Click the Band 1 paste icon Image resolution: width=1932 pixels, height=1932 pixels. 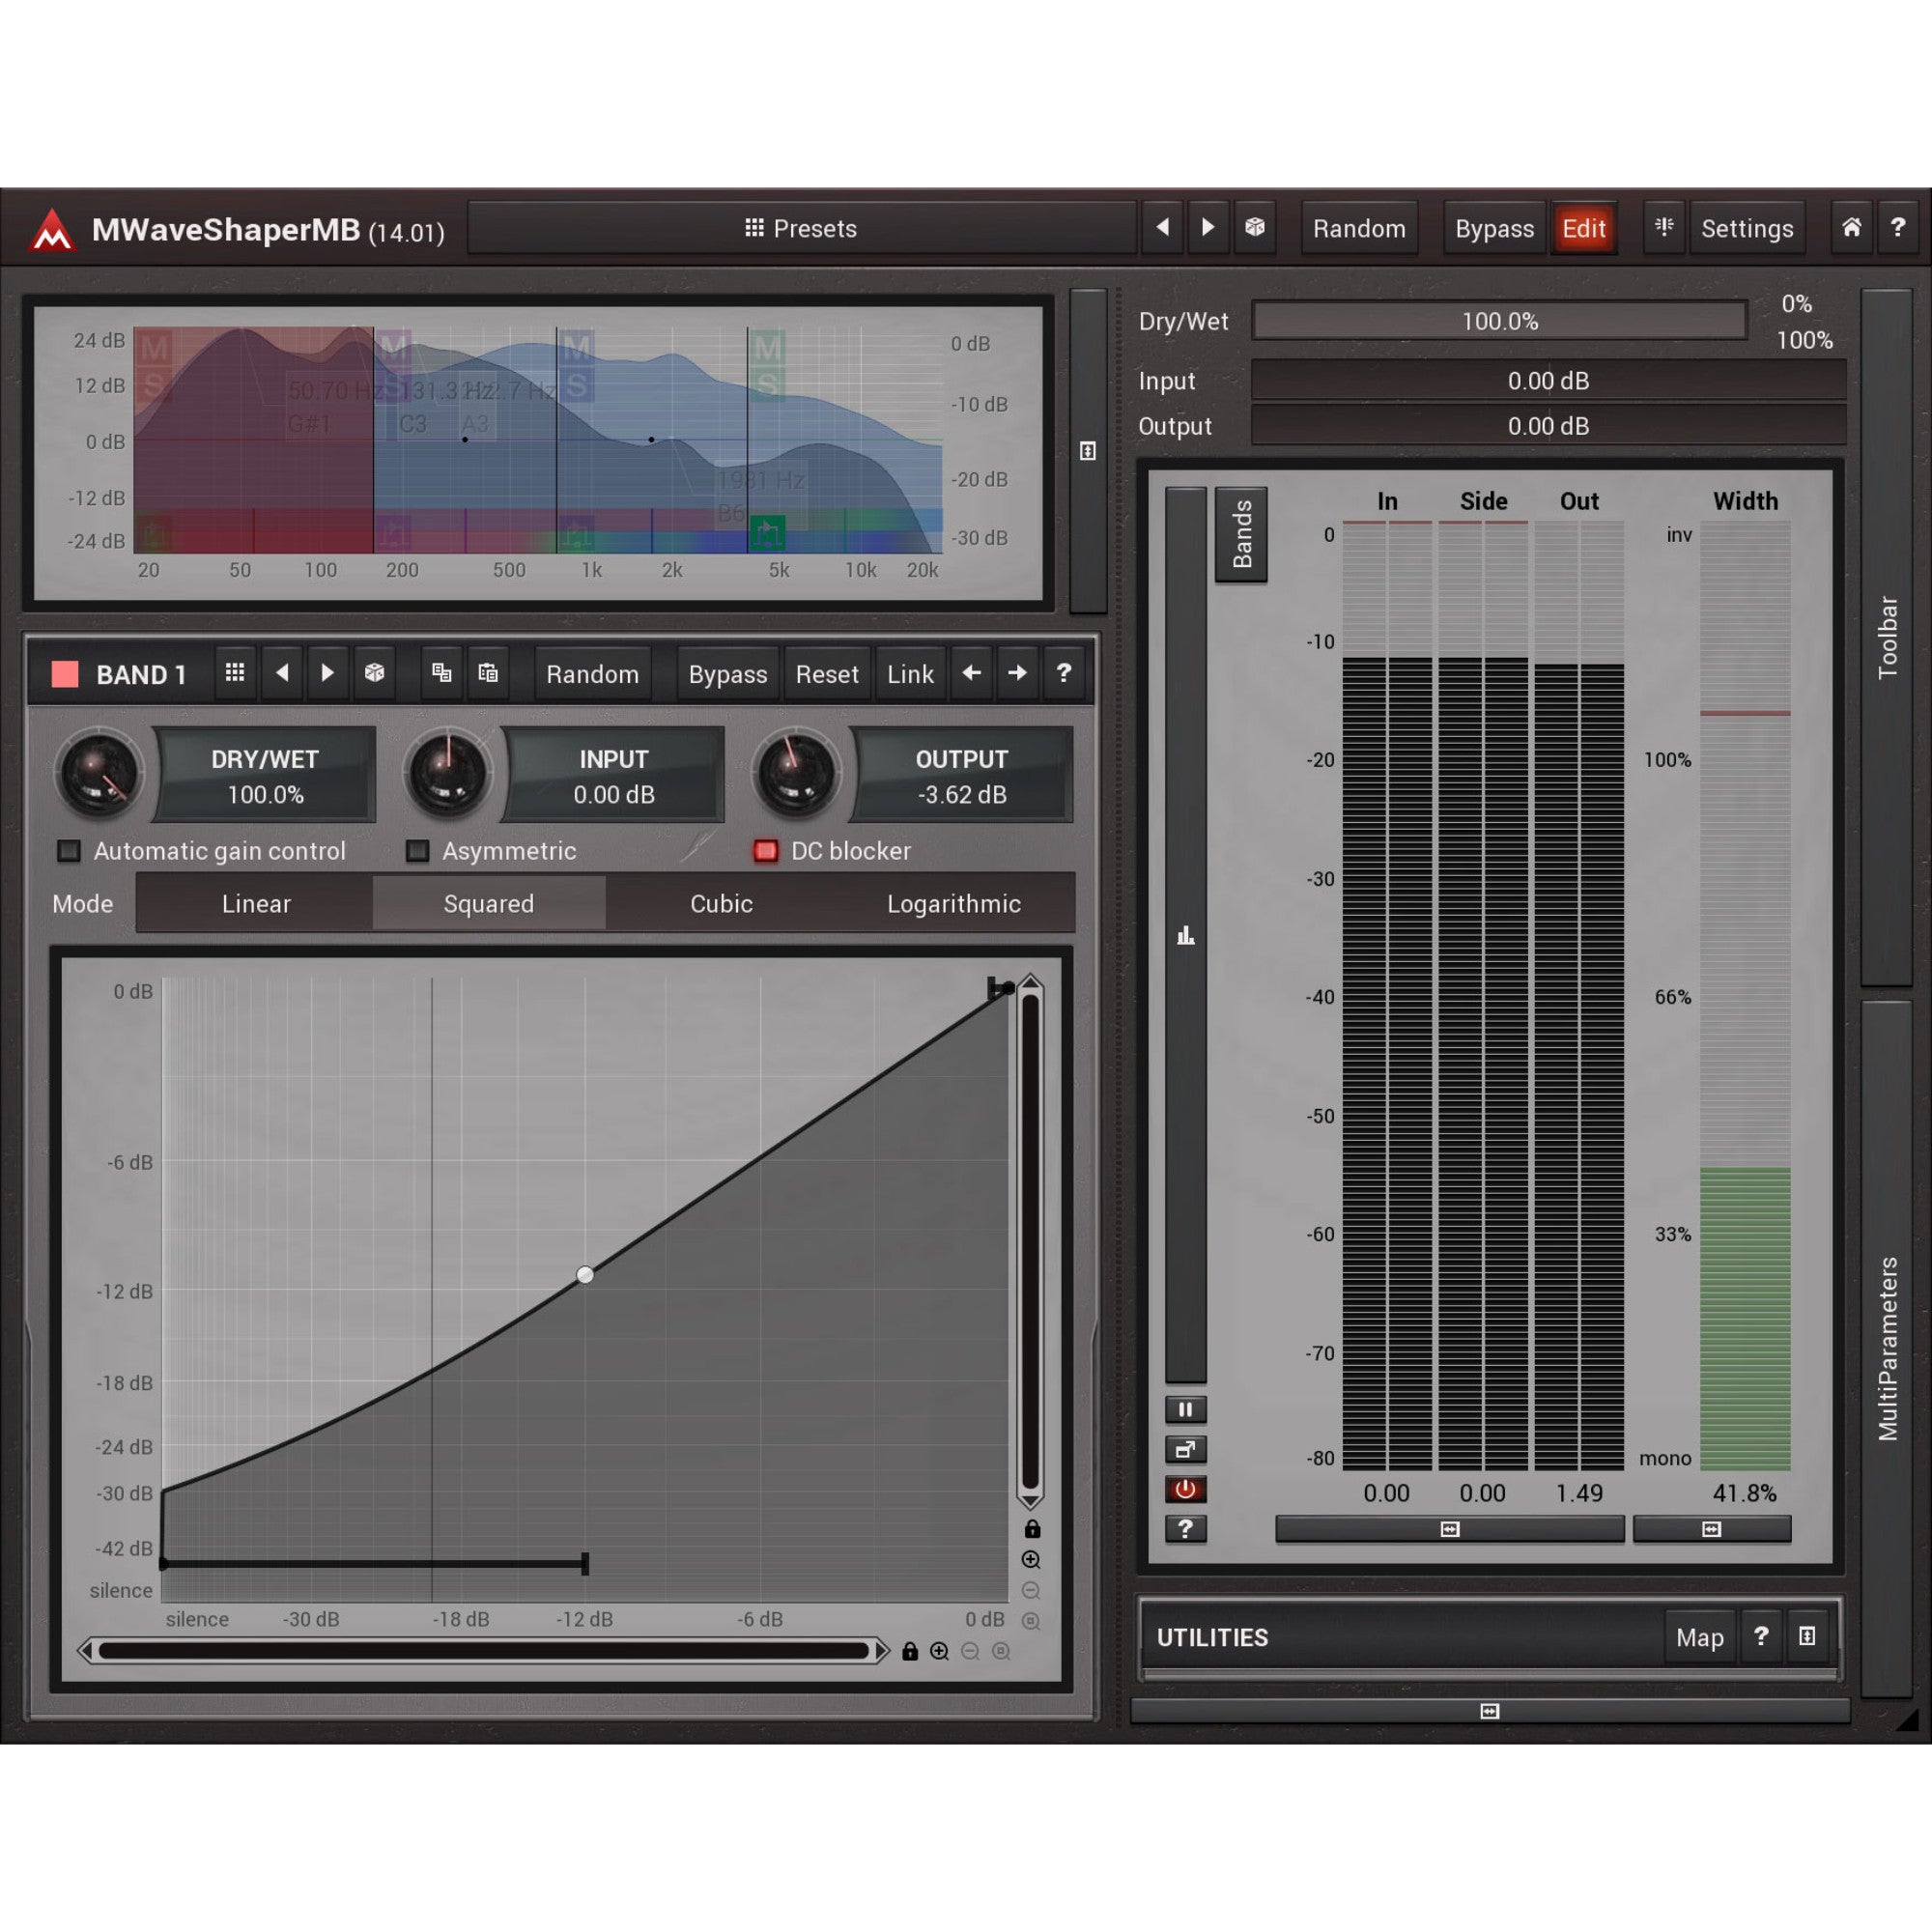pos(488,673)
